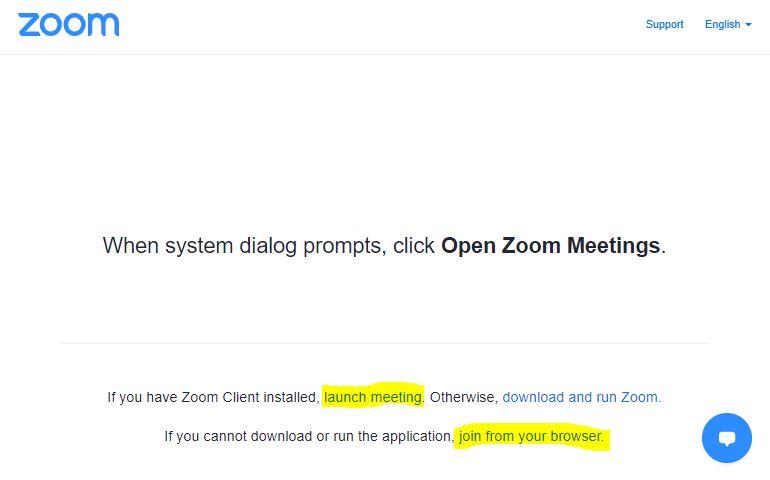This screenshot has height=480, width=770.
Task: Click the word 'Zoom' in the download link
Action: click(639, 397)
